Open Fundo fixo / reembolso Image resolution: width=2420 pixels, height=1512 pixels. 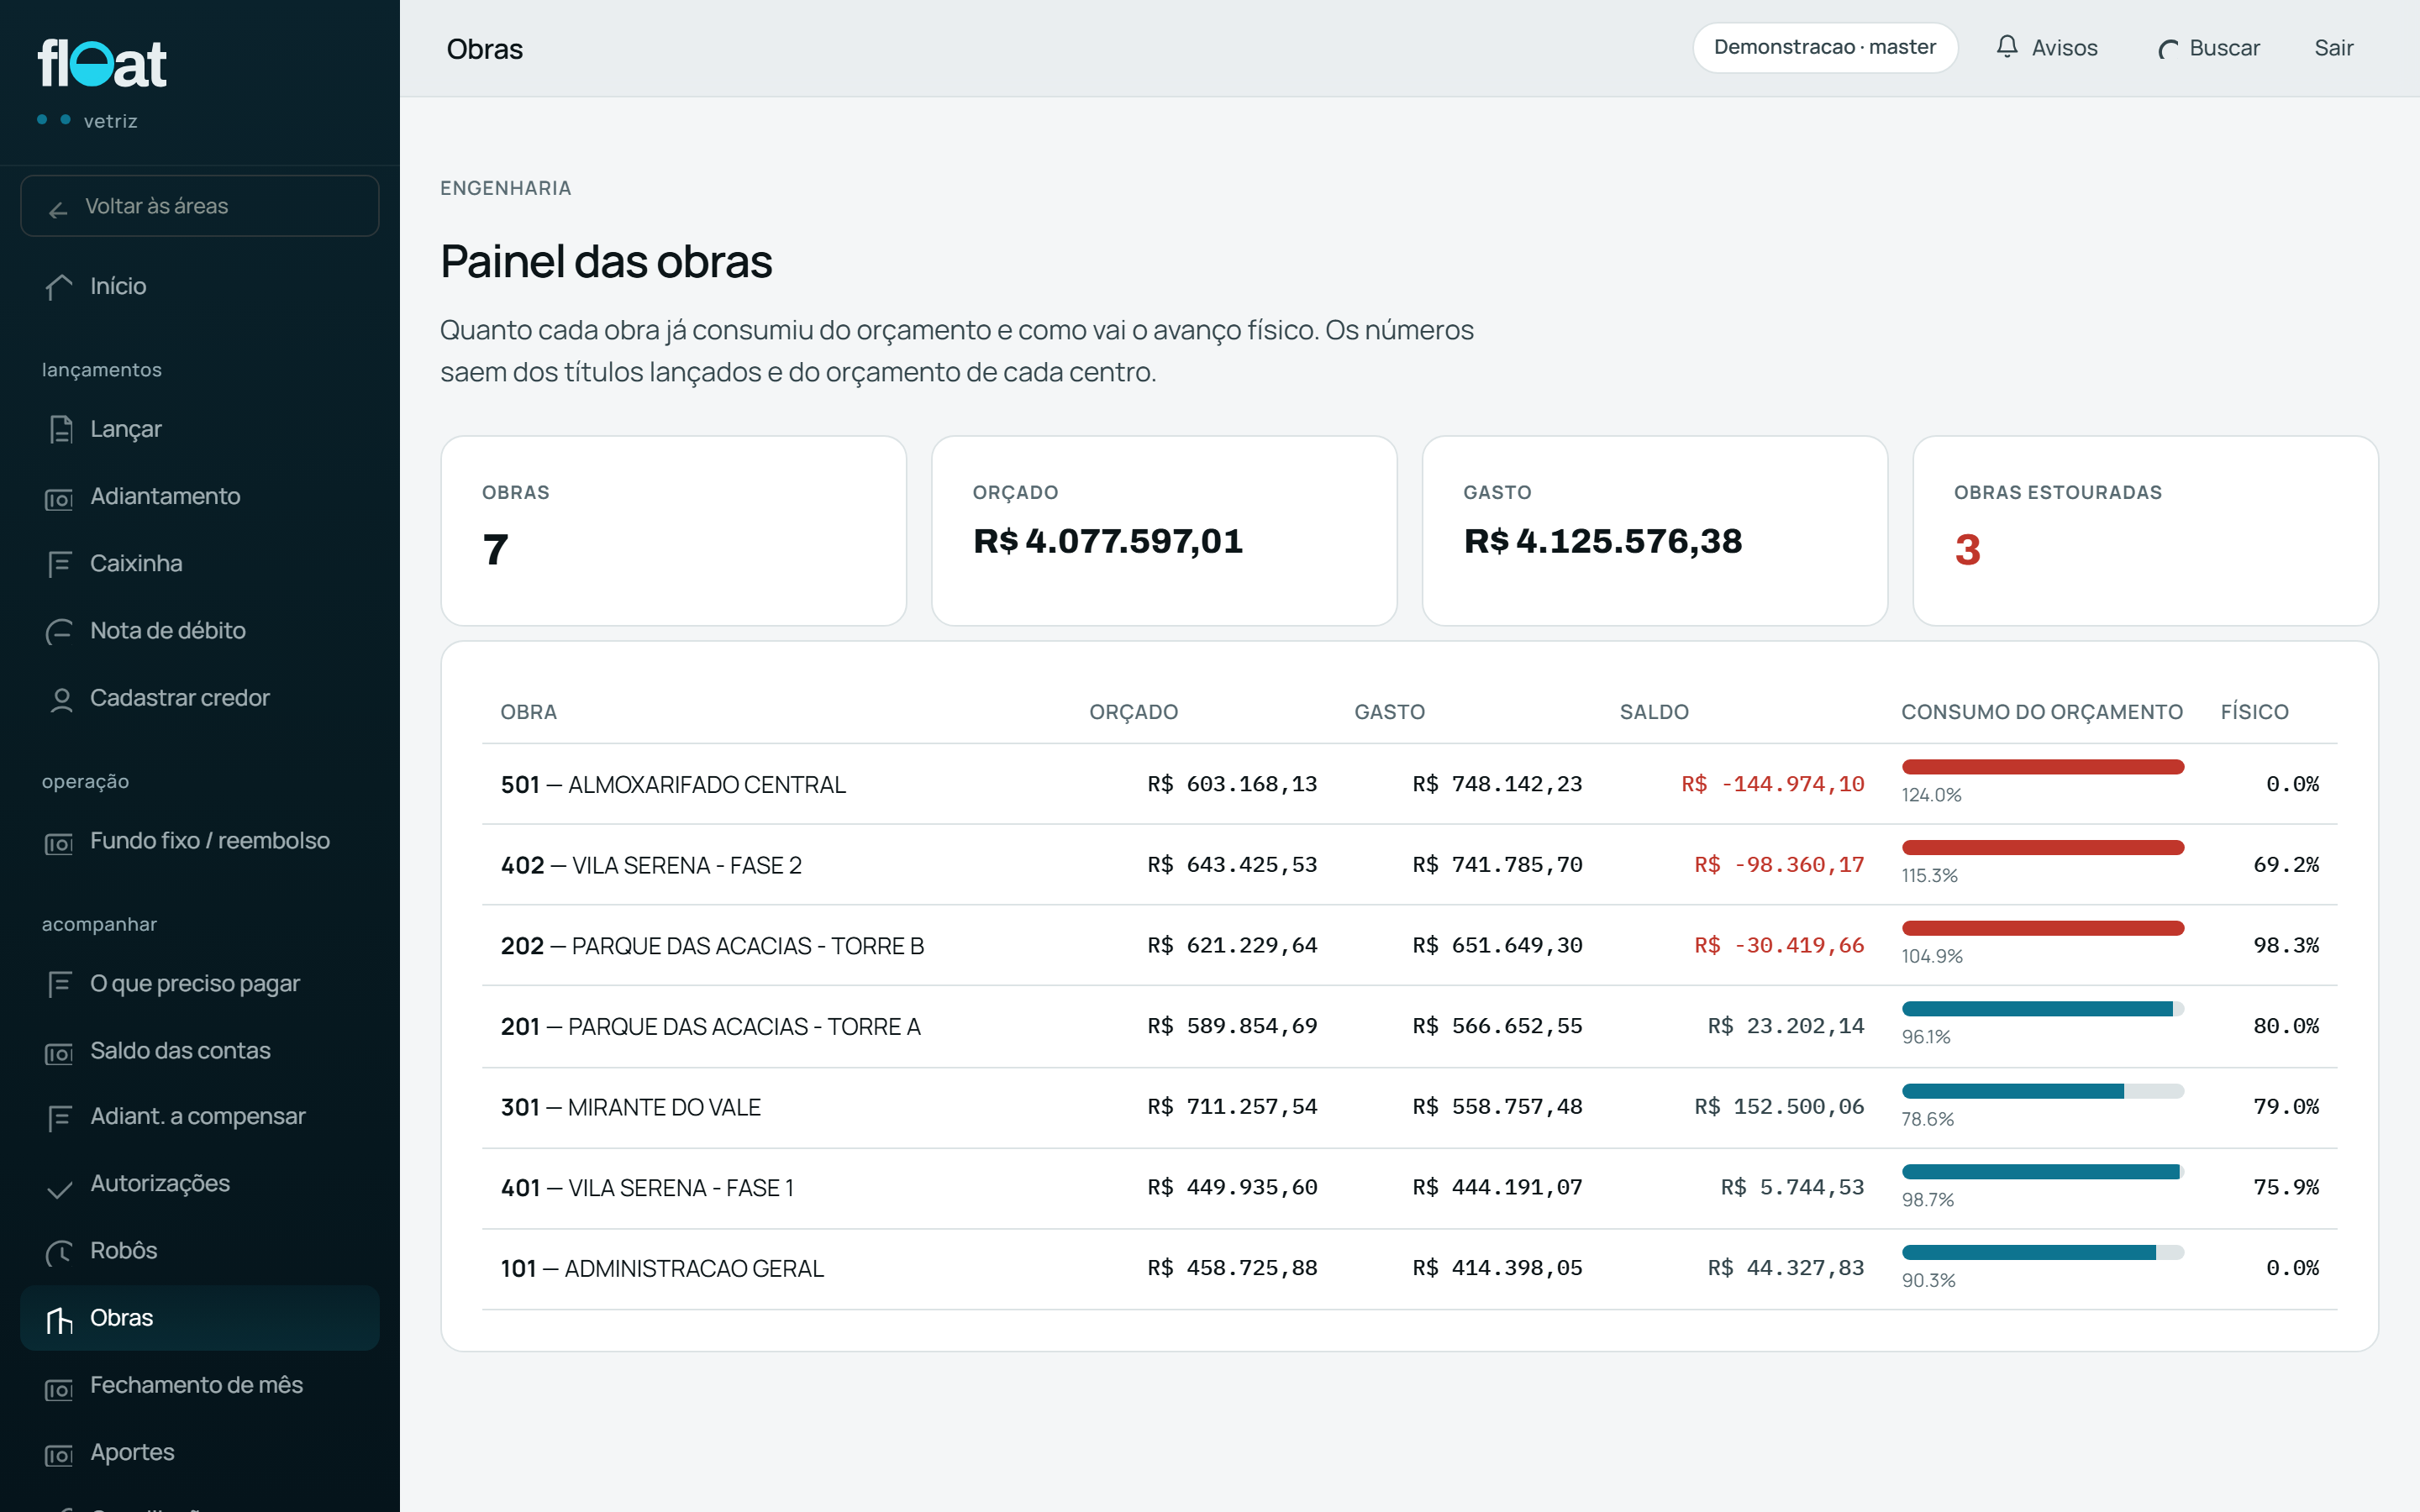200,841
